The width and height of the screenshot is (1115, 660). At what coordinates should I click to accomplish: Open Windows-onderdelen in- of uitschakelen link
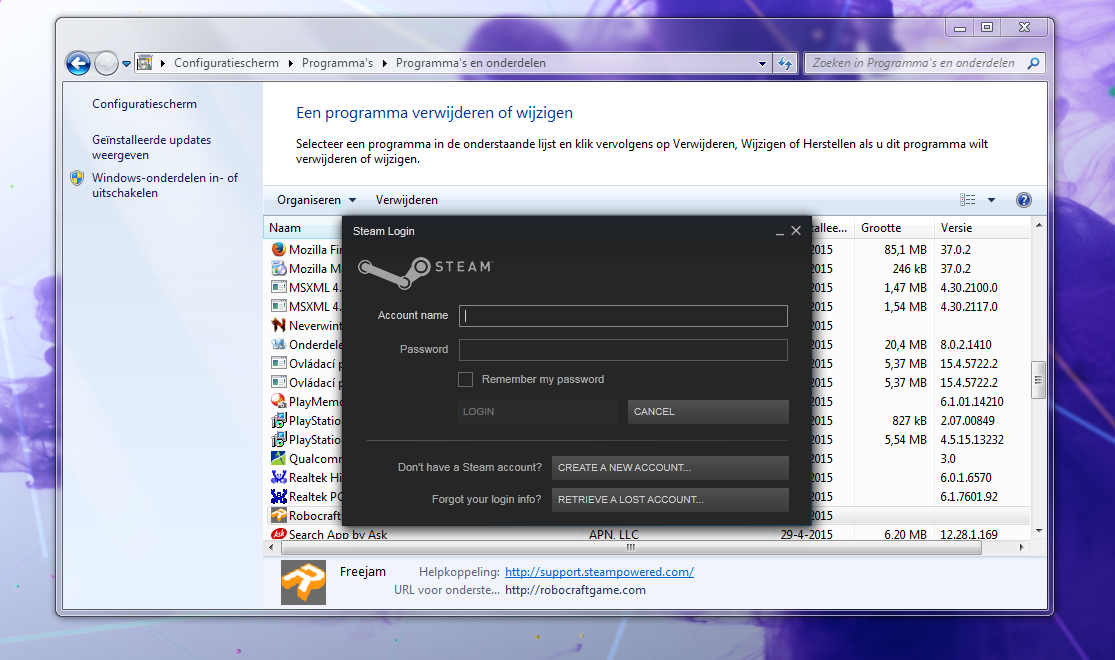tap(165, 185)
